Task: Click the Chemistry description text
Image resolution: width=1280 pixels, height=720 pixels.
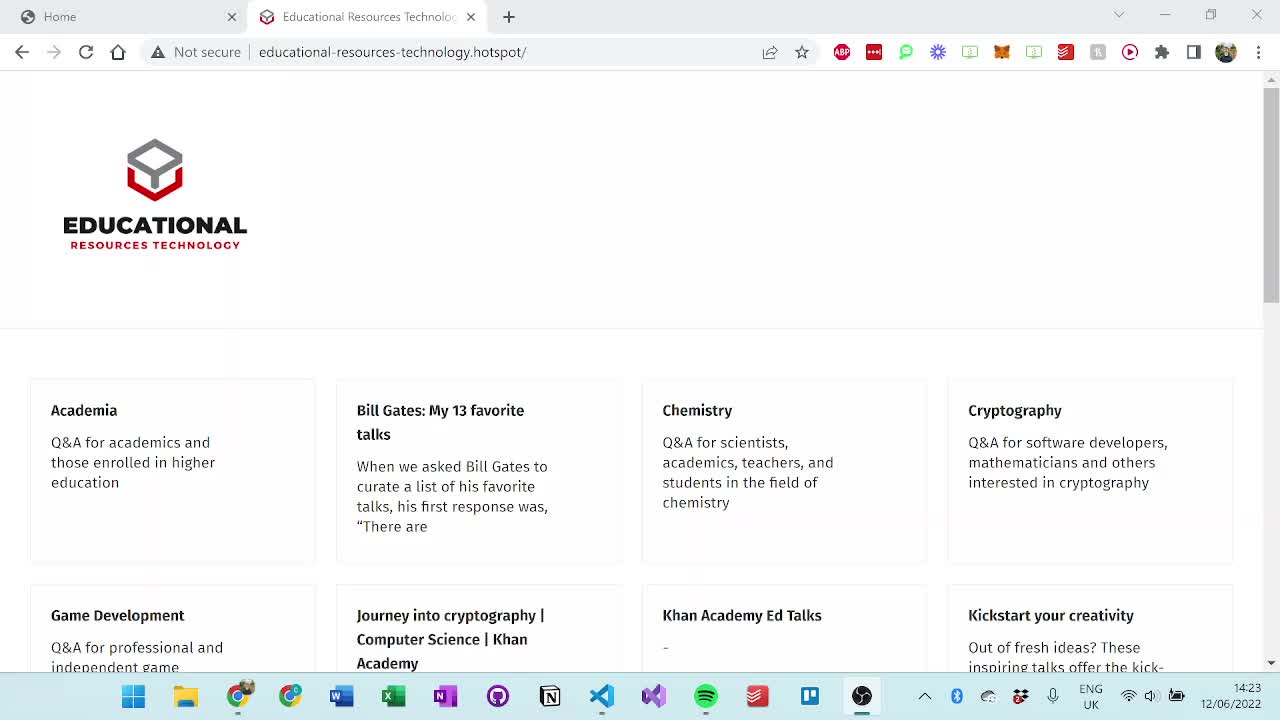Action: 748,472
